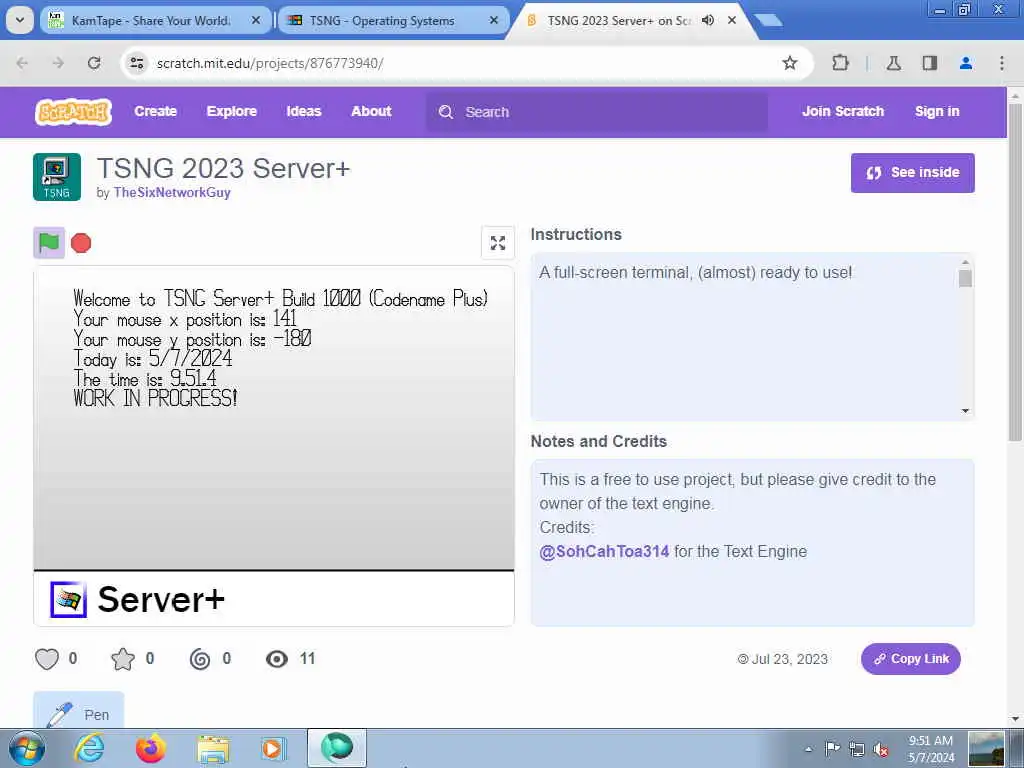1024x768 pixels.
Task: Launch Internet Explorer from taskbar
Action: 89,748
